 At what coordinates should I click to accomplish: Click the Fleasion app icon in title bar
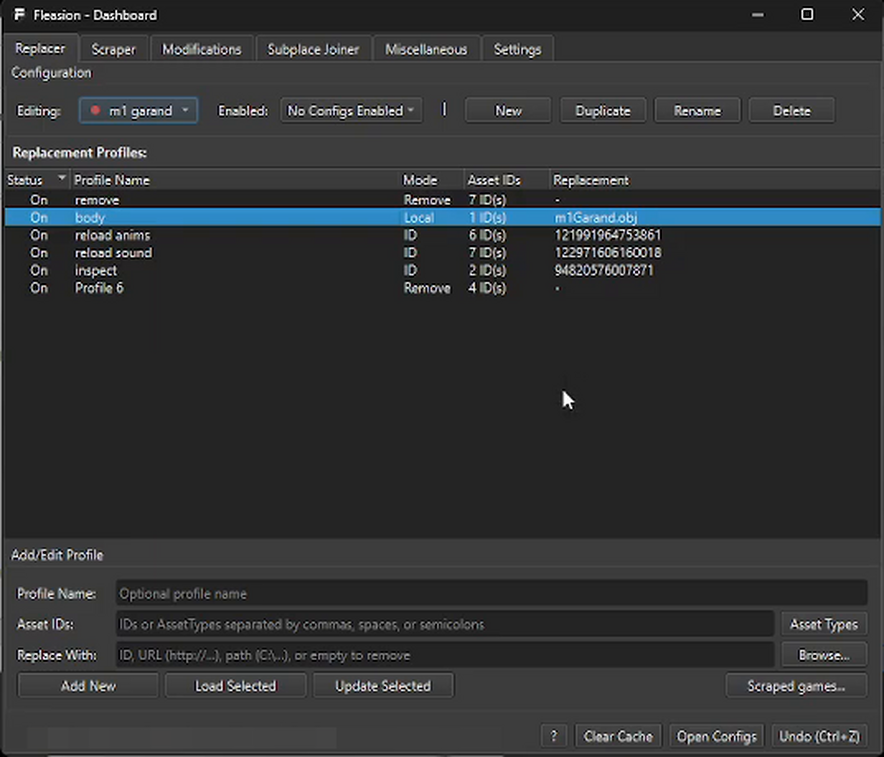(20, 14)
